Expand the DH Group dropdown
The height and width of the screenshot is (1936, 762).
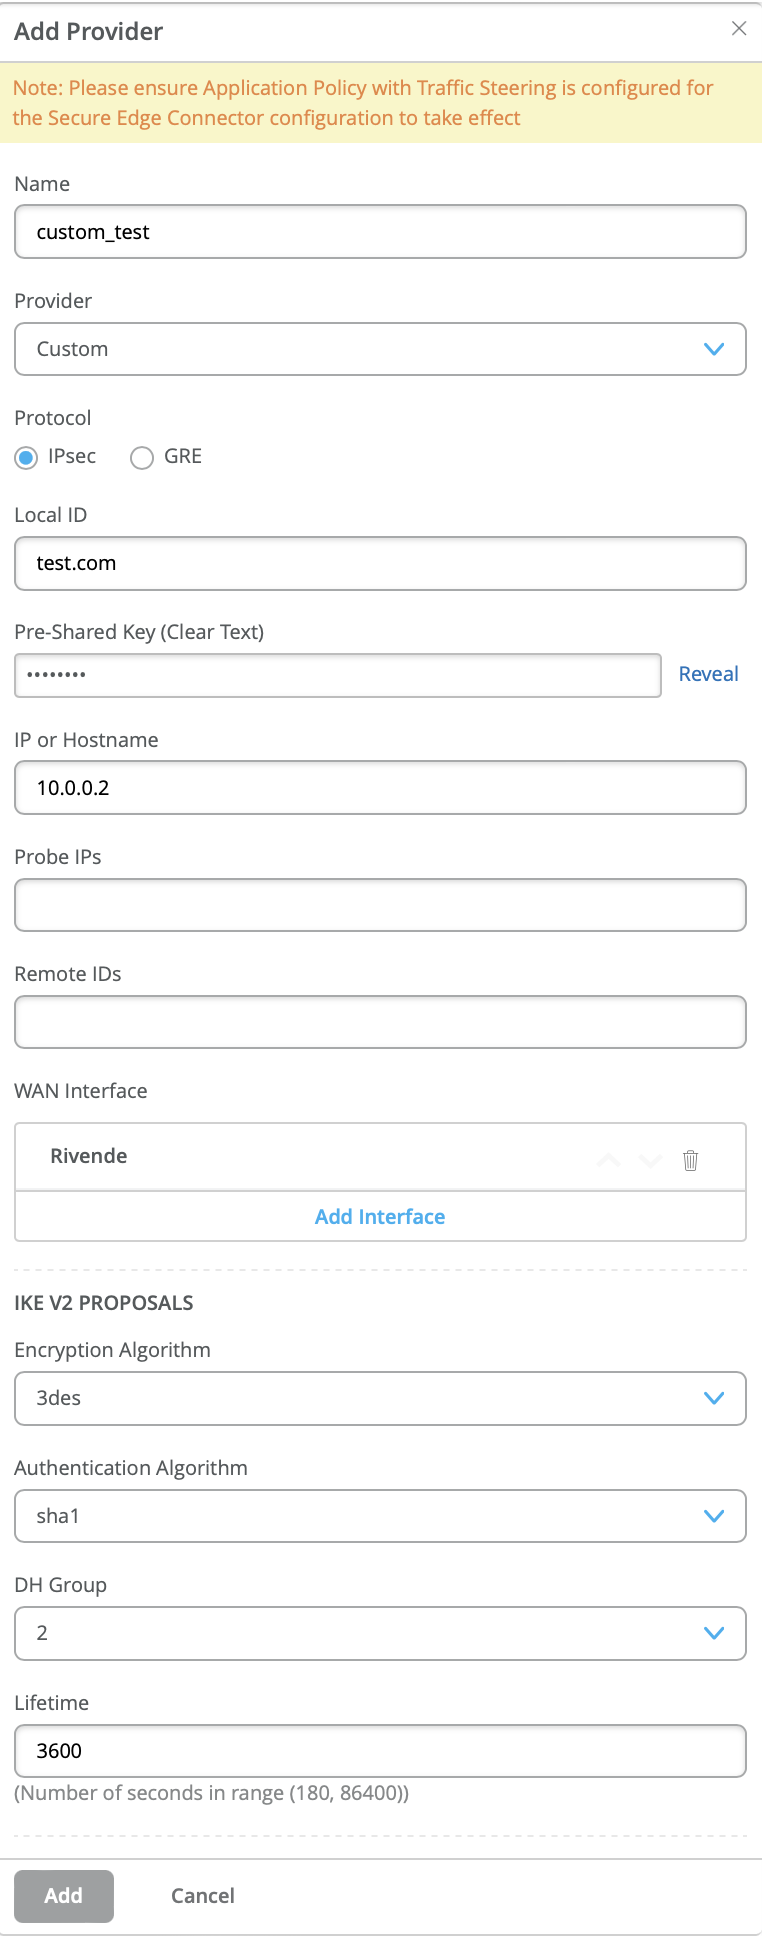pyautogui.click(x=380, y=1633)
